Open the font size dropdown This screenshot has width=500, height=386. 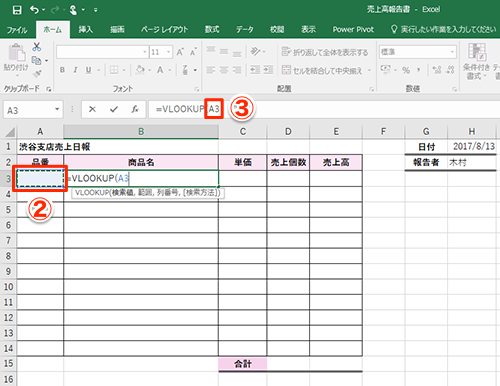tap(169, 52)
